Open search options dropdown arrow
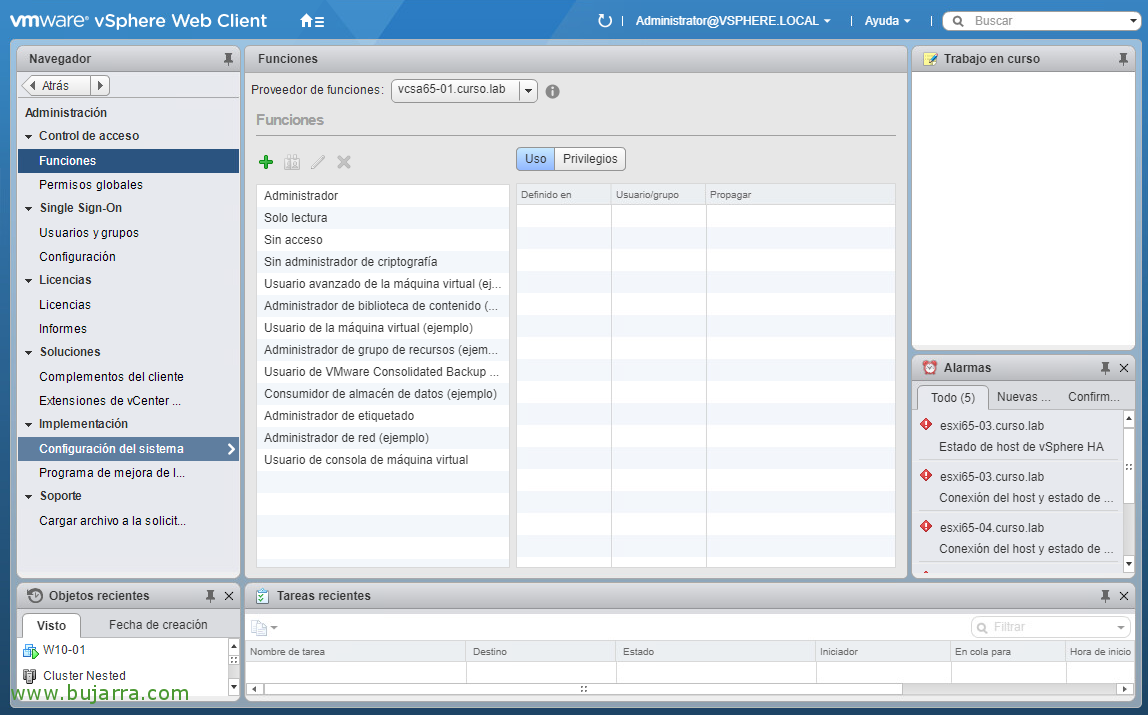 (x=1133, y=21)
